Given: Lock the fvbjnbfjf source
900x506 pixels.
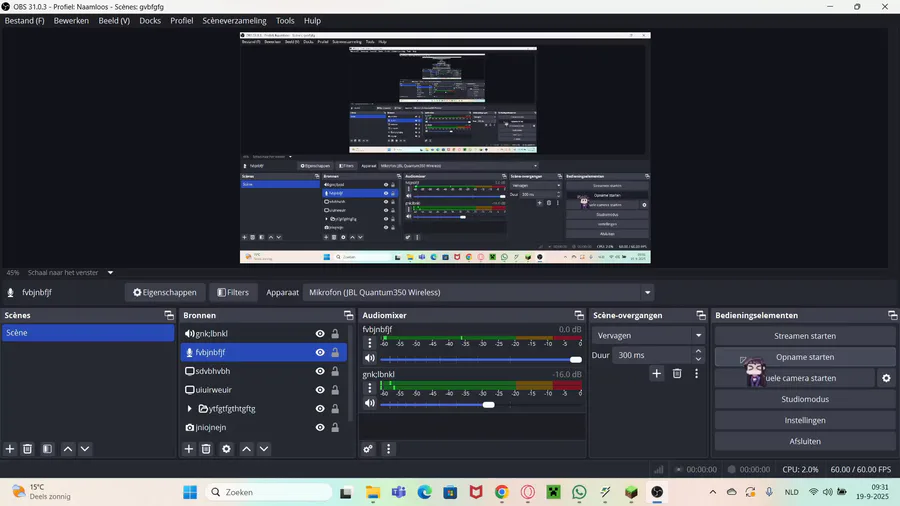Looking at the screenshot, I should (335, 352).
